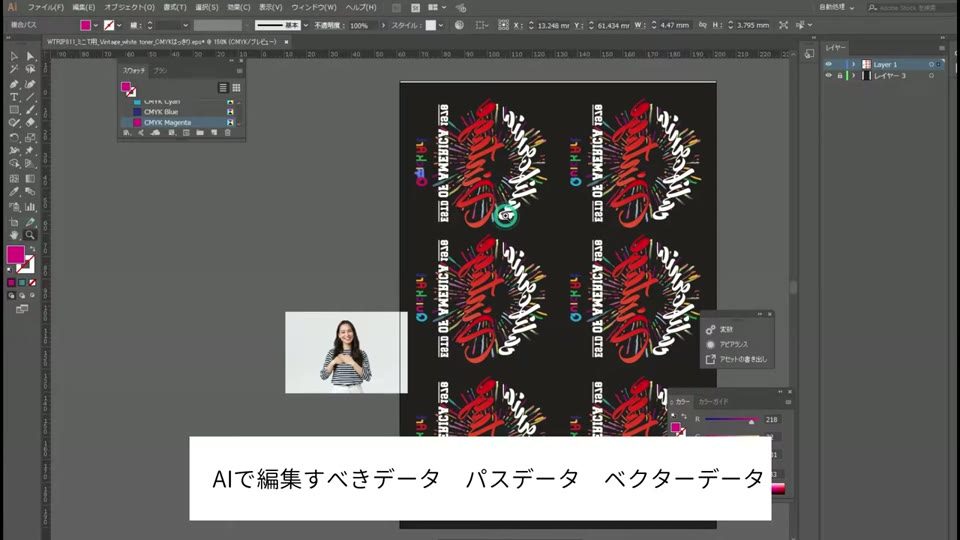Screen dimensions: 960x540
Task: Select the Lasso tool
Action: point(30,70)
